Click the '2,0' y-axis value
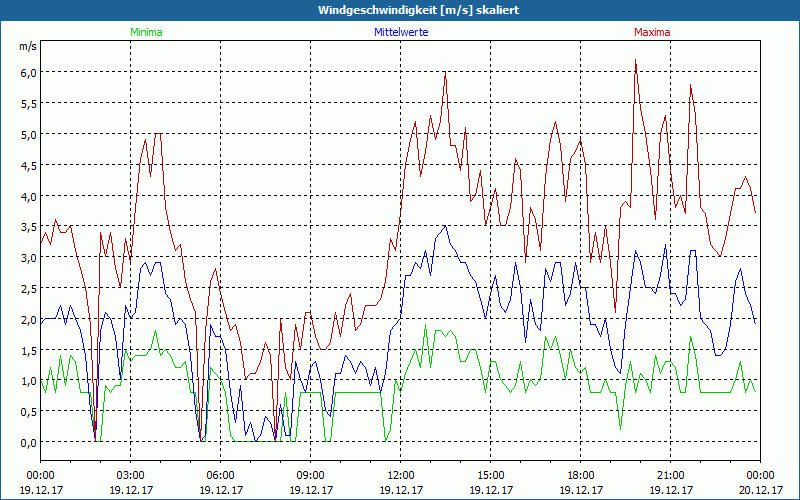Viewport: 800px width, 500px height. (x=28, y=319)
